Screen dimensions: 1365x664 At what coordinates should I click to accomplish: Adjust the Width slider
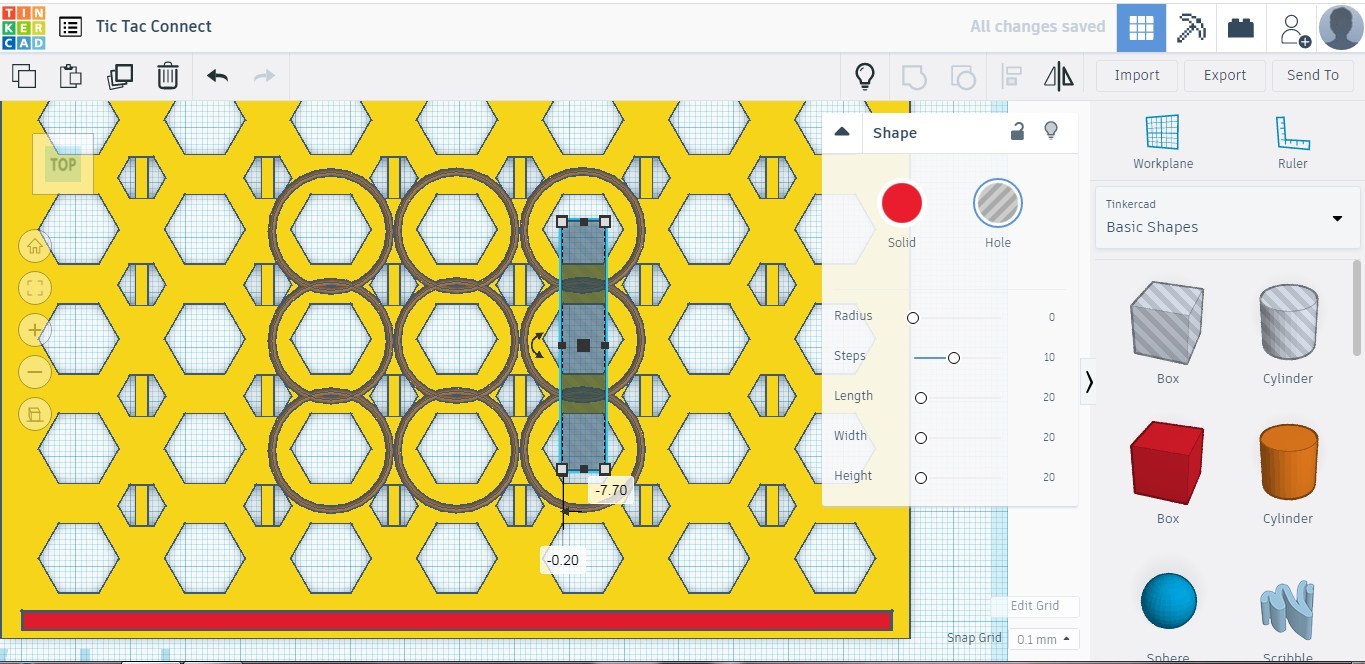[x=921, y=438]
